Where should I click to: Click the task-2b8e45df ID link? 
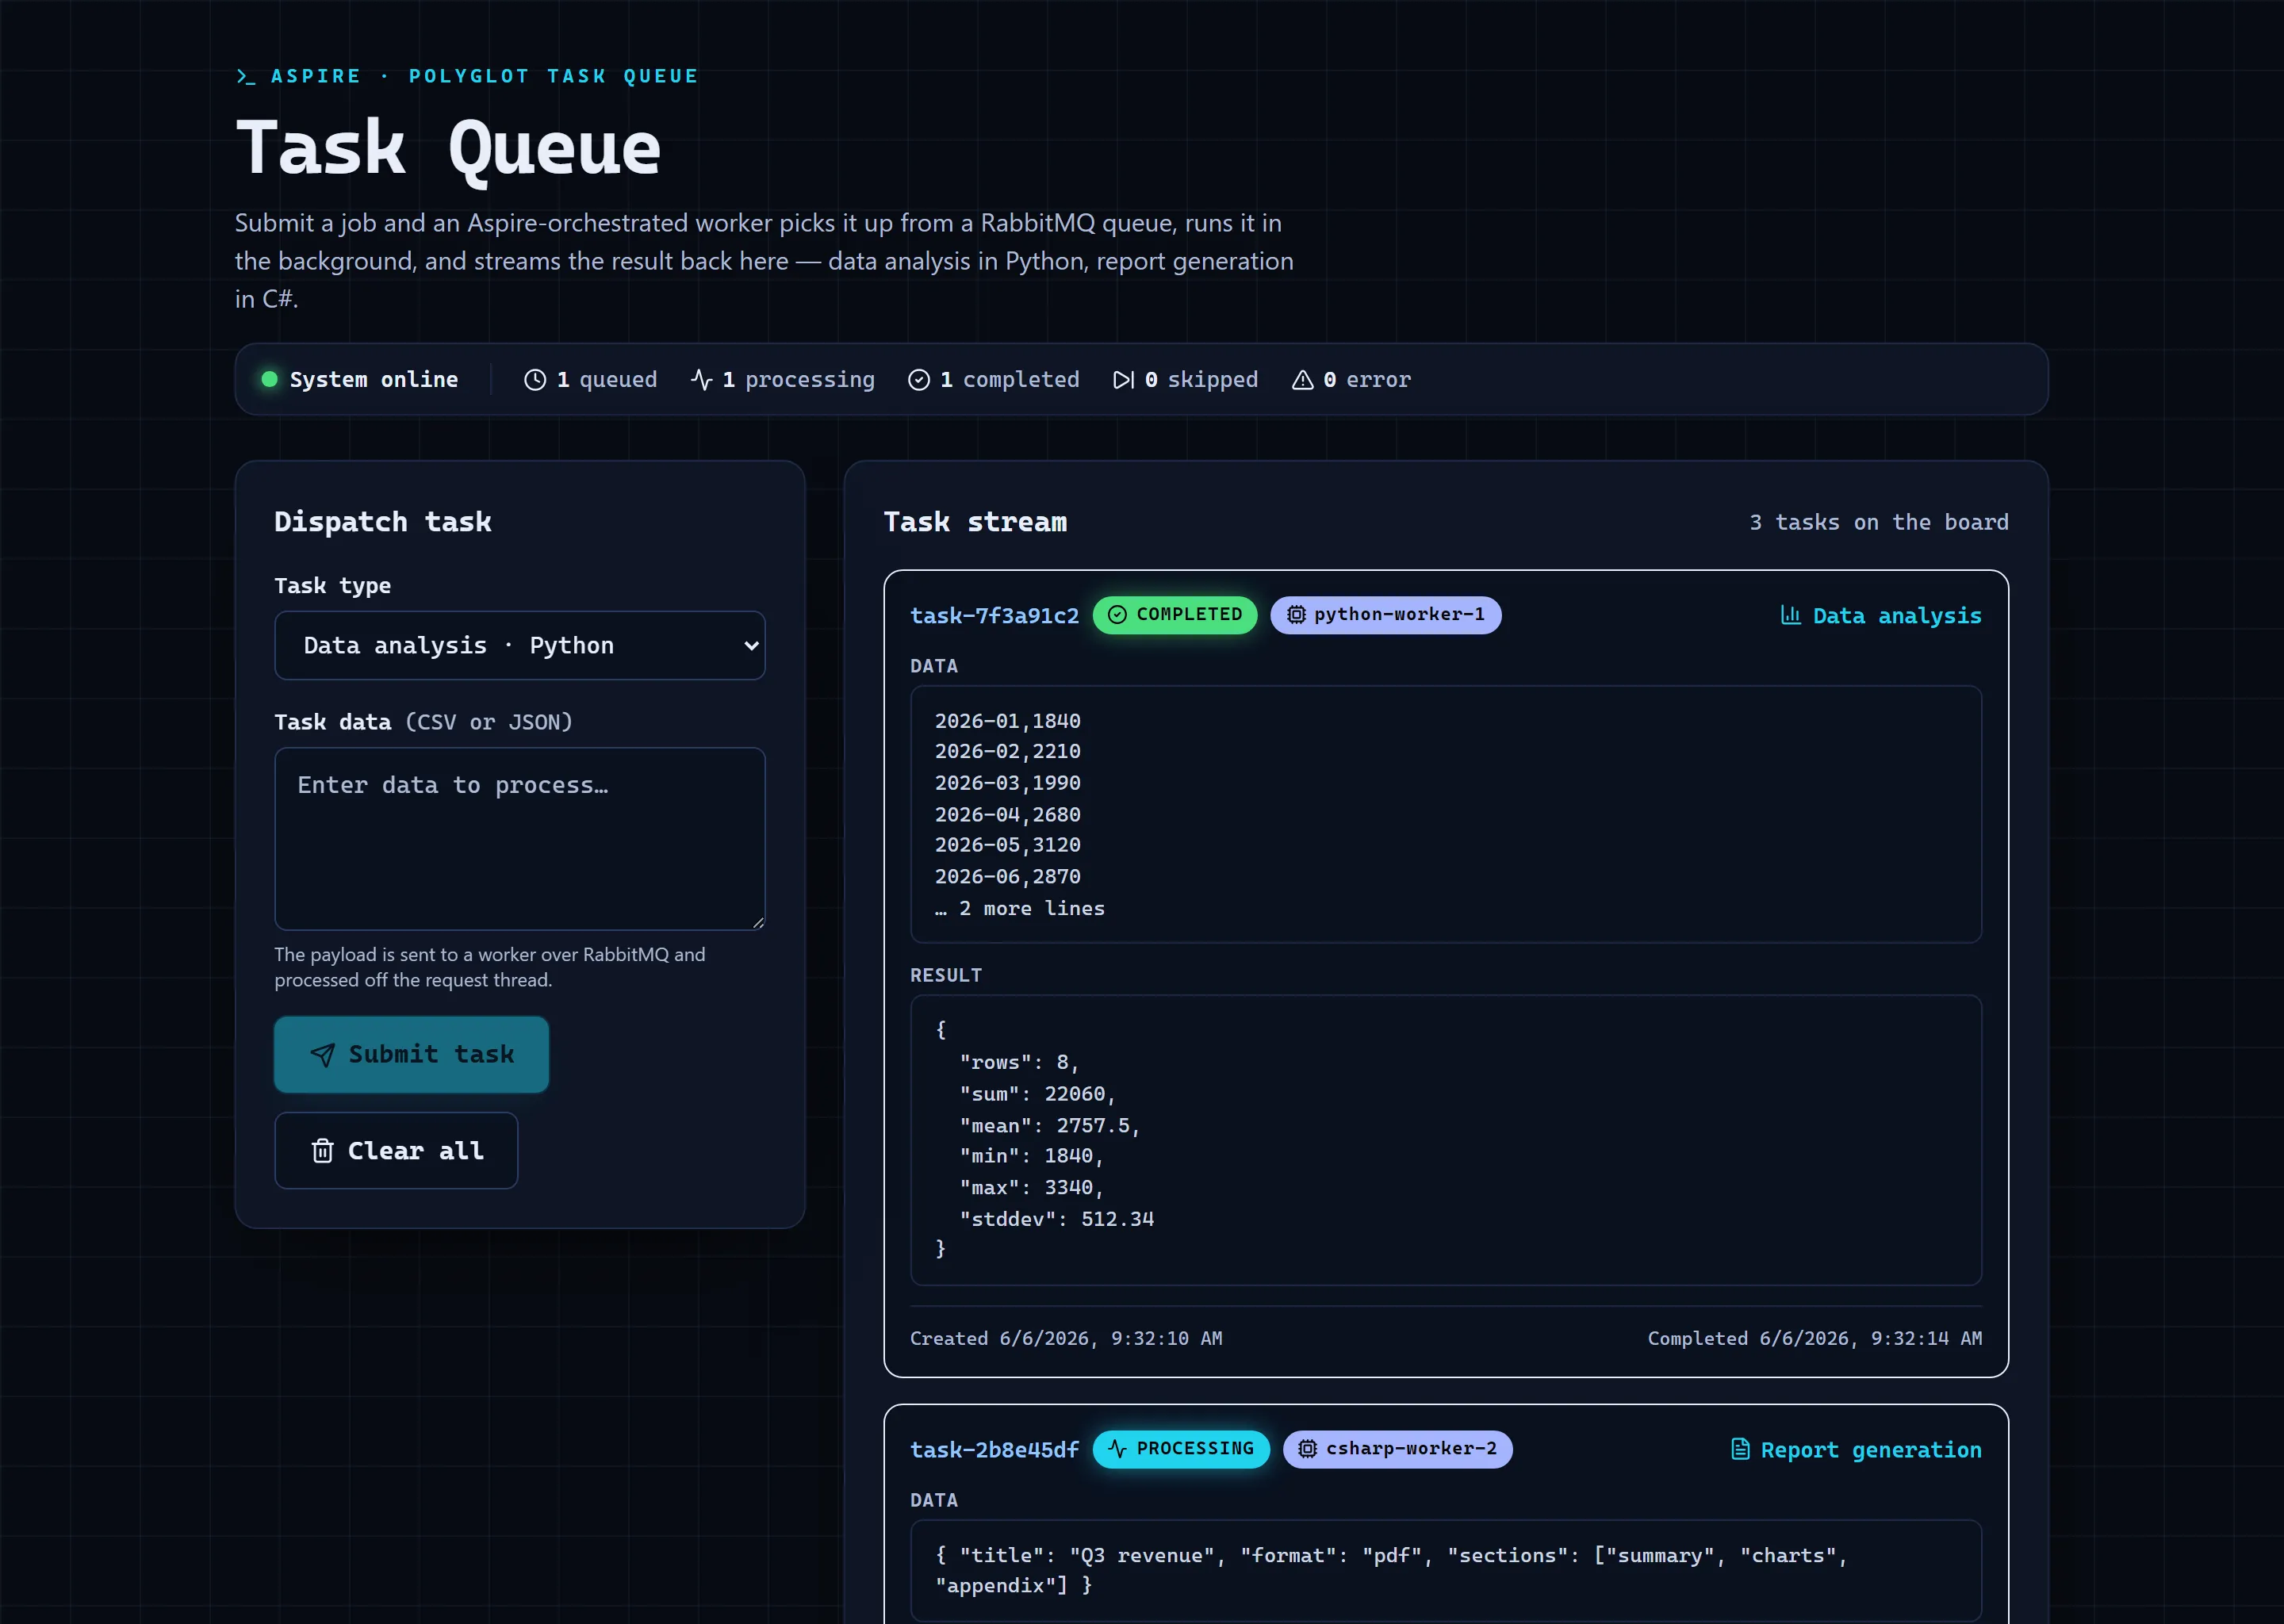click(994, 1450)
